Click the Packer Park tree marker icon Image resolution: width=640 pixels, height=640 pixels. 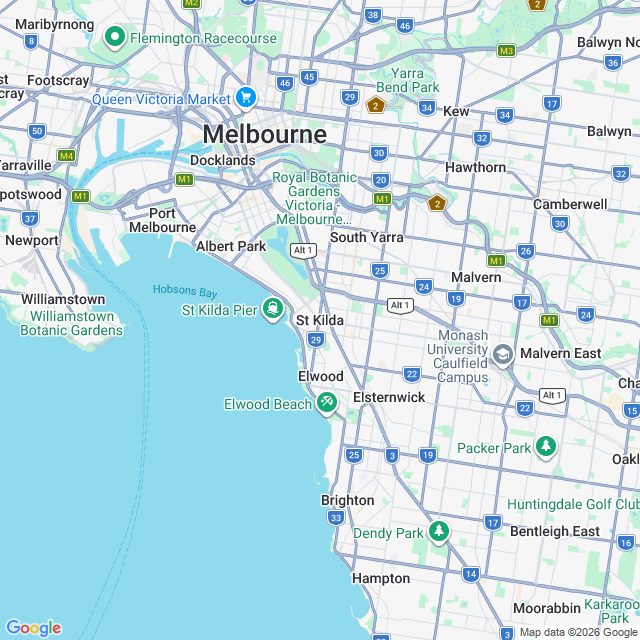[x=546, y=447]
